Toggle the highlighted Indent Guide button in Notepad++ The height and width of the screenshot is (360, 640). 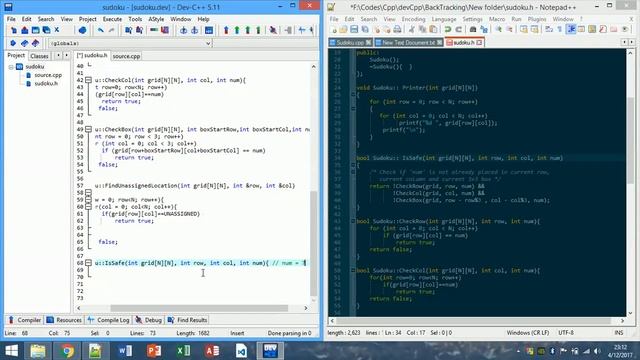pos(571,29)
